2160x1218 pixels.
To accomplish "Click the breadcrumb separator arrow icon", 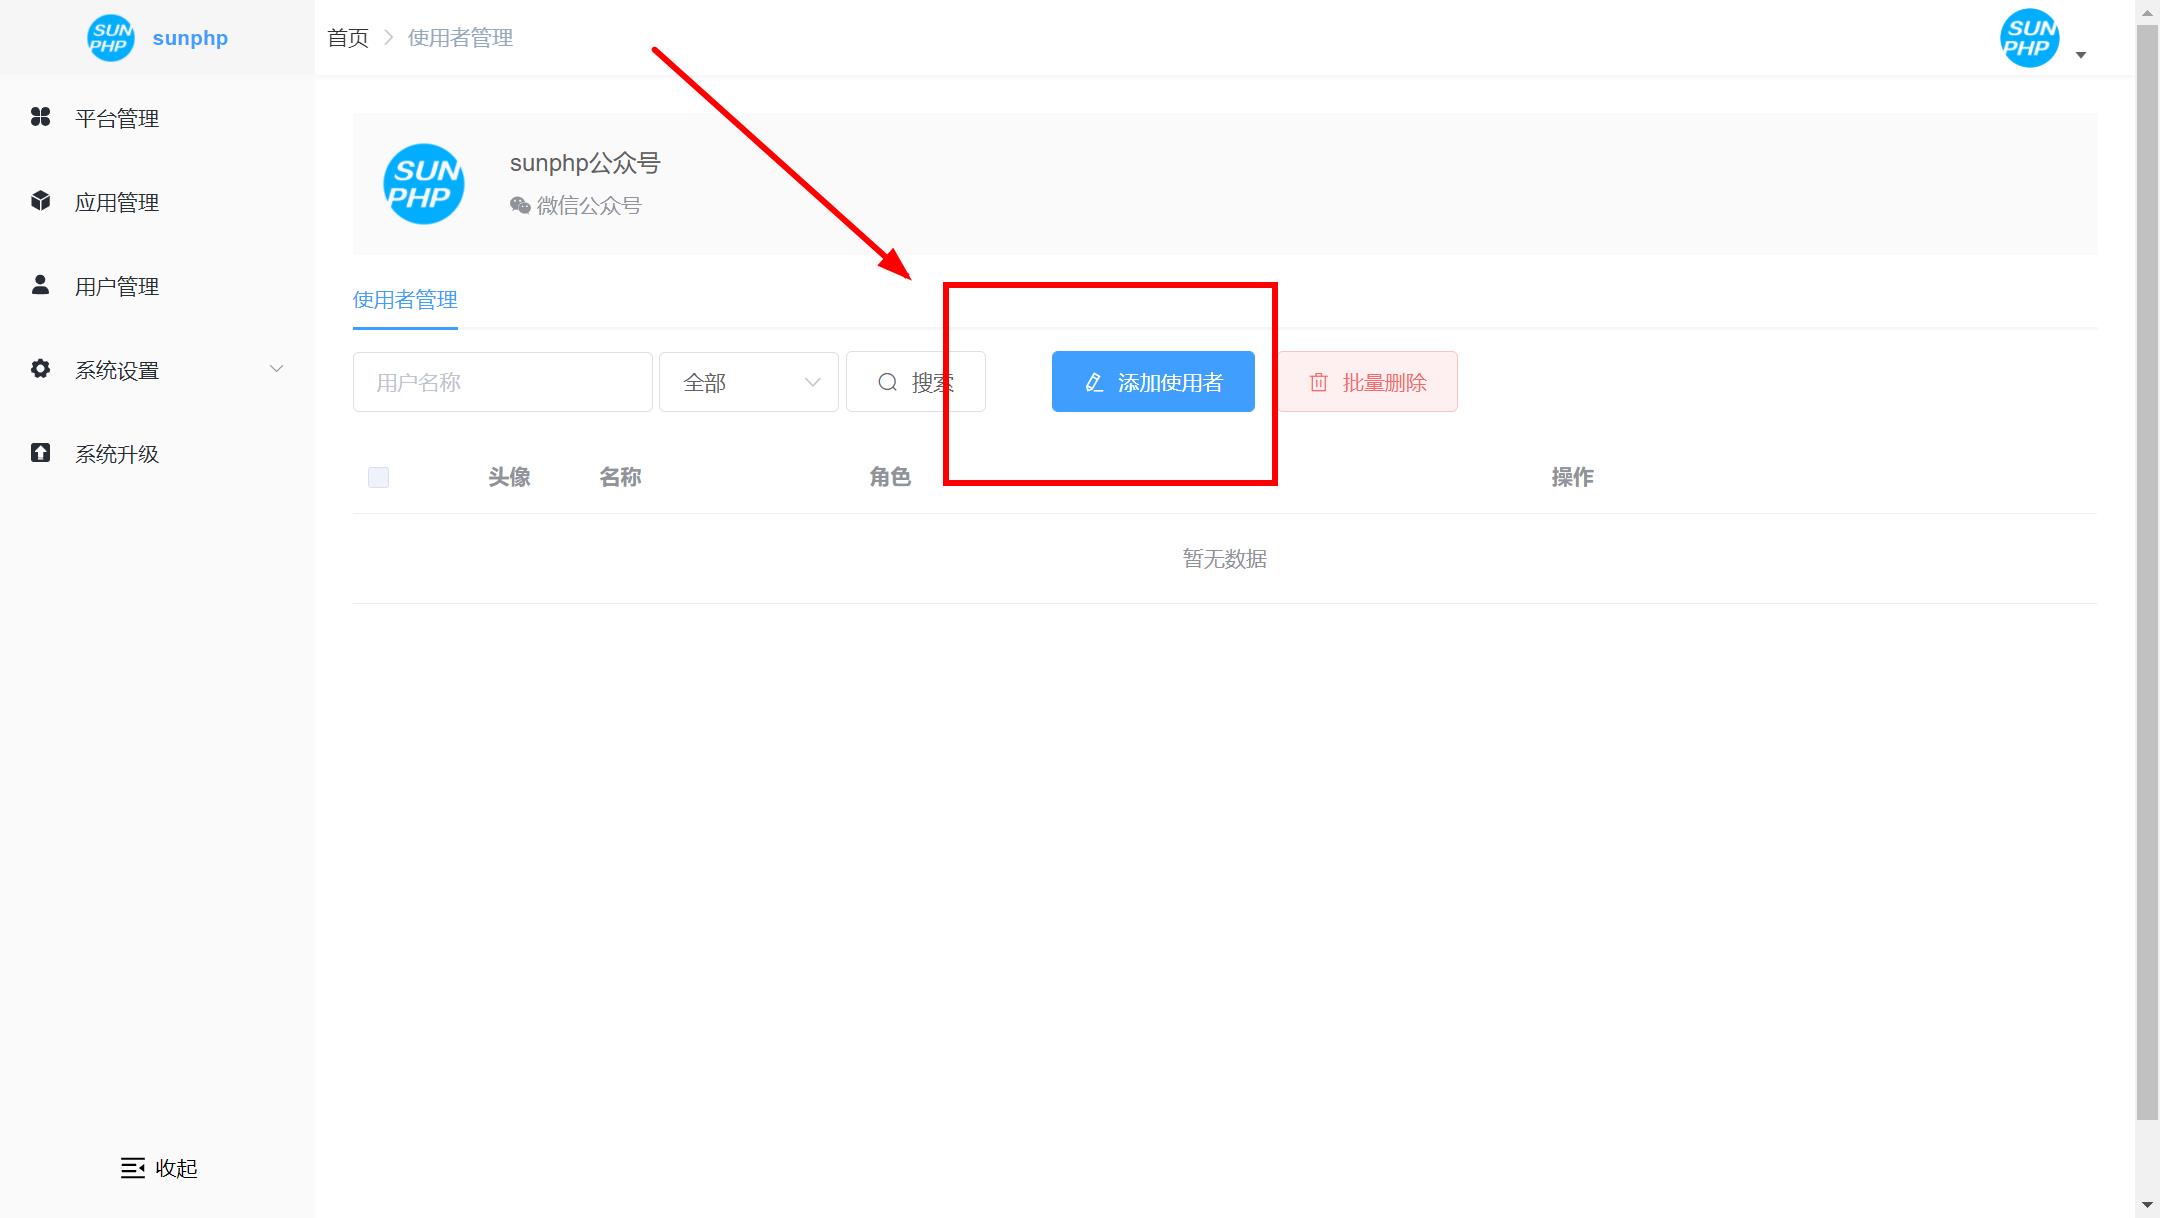I will pos(389,38).
